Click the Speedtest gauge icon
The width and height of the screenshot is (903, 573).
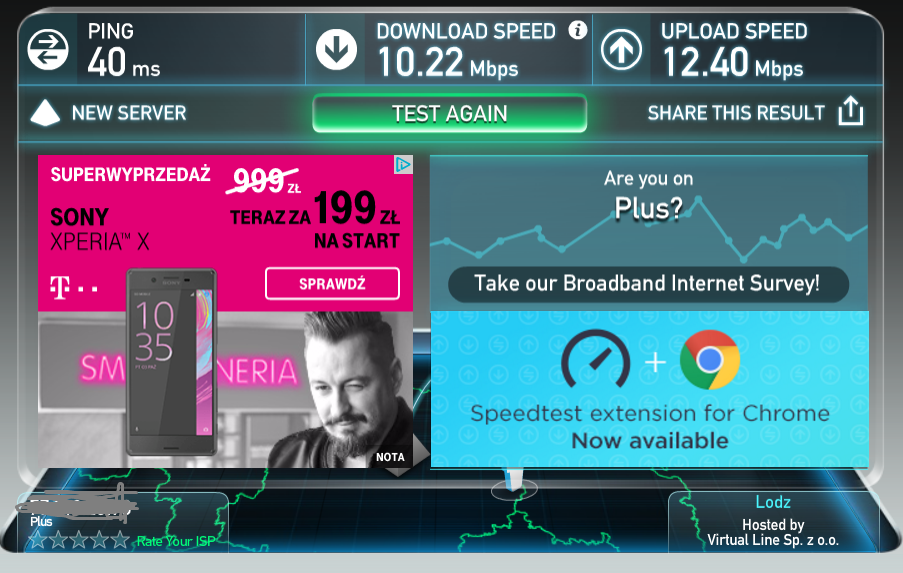click(x=595, y=358)
